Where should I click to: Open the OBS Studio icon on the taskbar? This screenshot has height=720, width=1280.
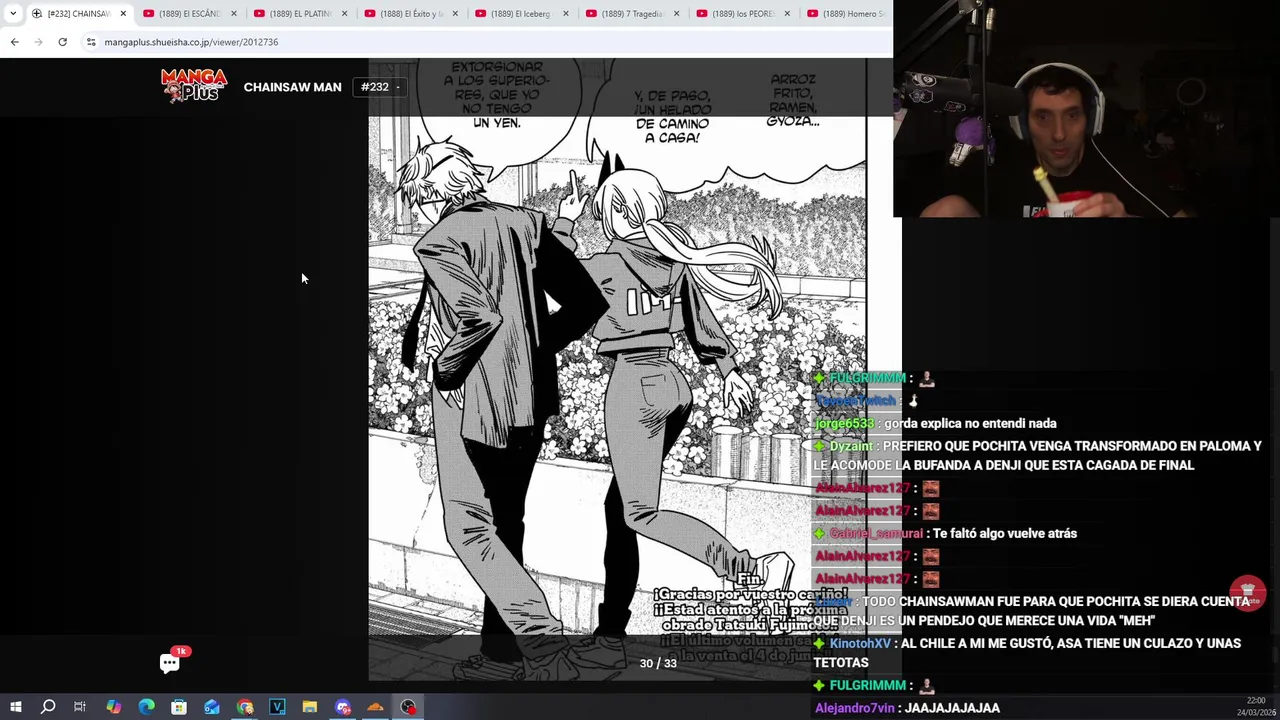click(x=408, y=707)
